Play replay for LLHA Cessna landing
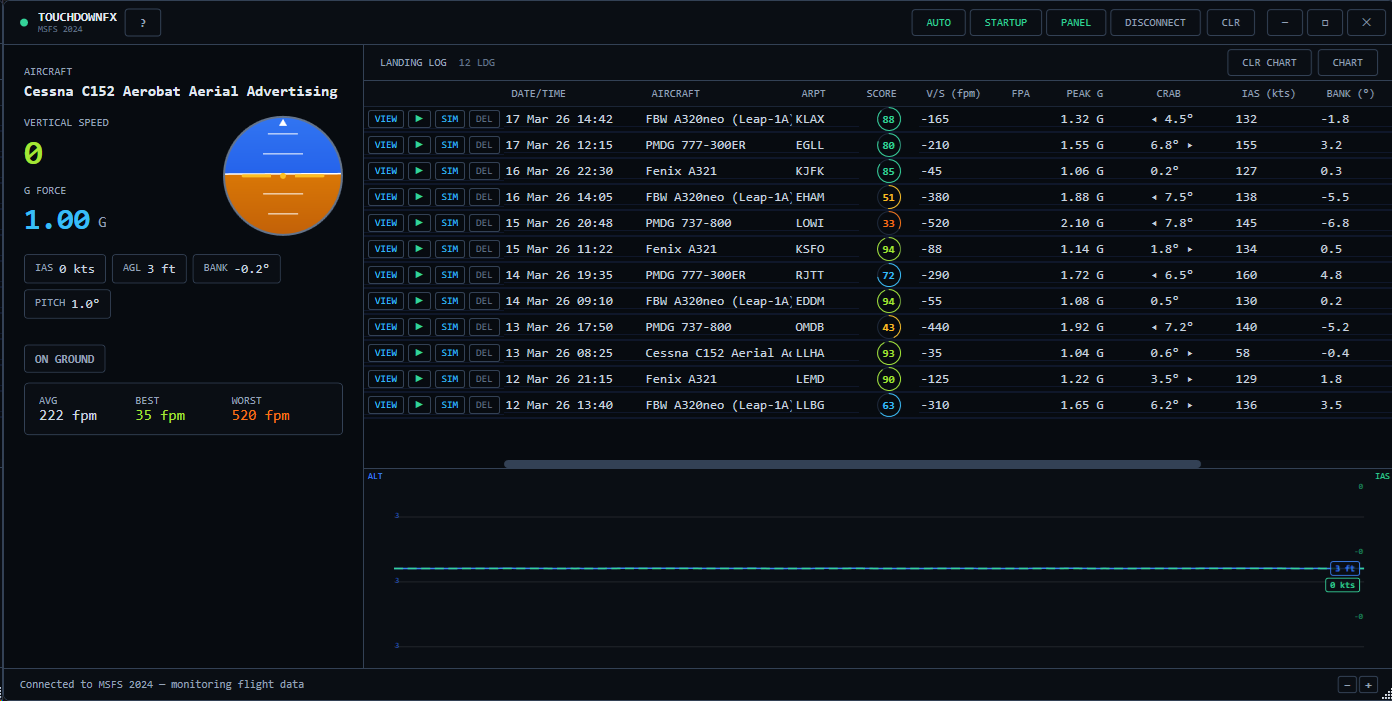Screen dimensions: 1392x701 click(x=419, y=353)
